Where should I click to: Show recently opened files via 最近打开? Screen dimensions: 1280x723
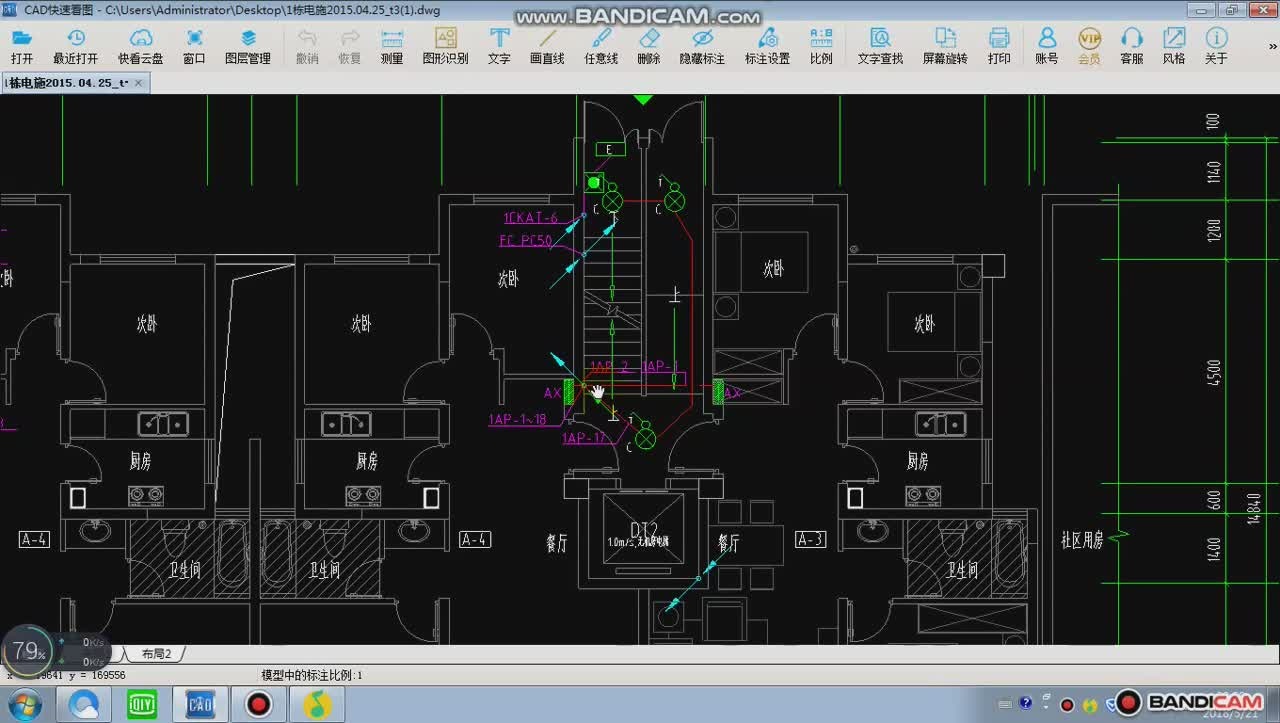(76, 46)
